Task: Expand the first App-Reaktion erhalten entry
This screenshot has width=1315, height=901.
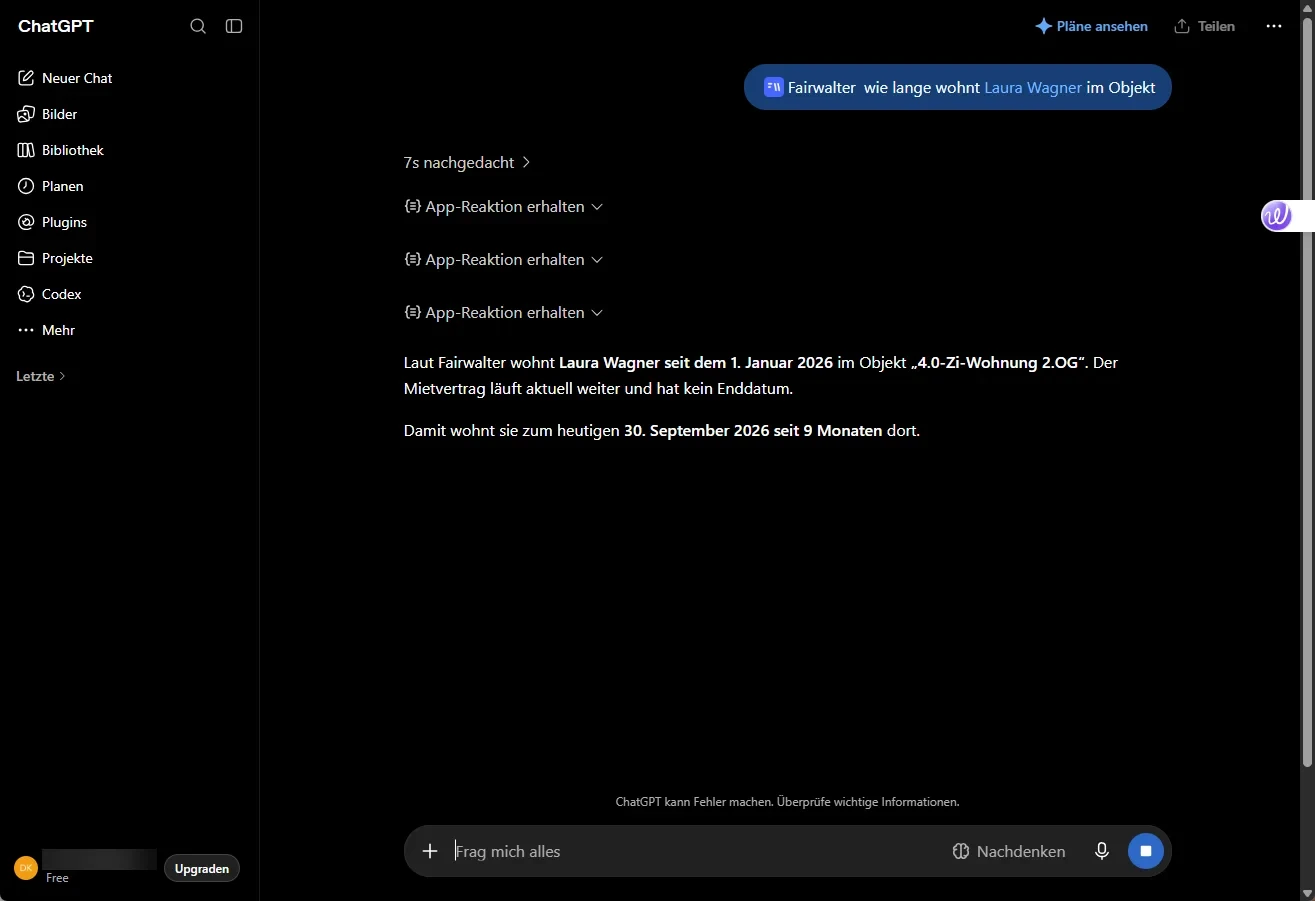Action: click(504, 207)
